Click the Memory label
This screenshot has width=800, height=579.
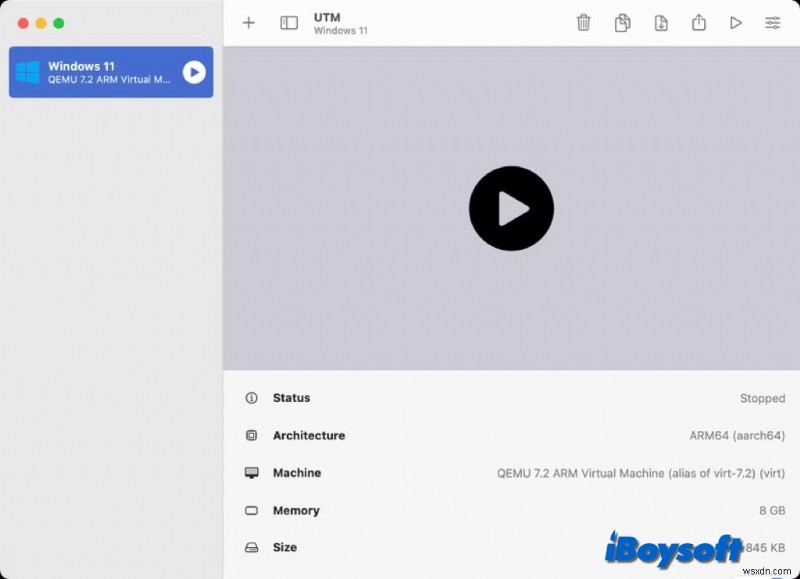(296, 510)
